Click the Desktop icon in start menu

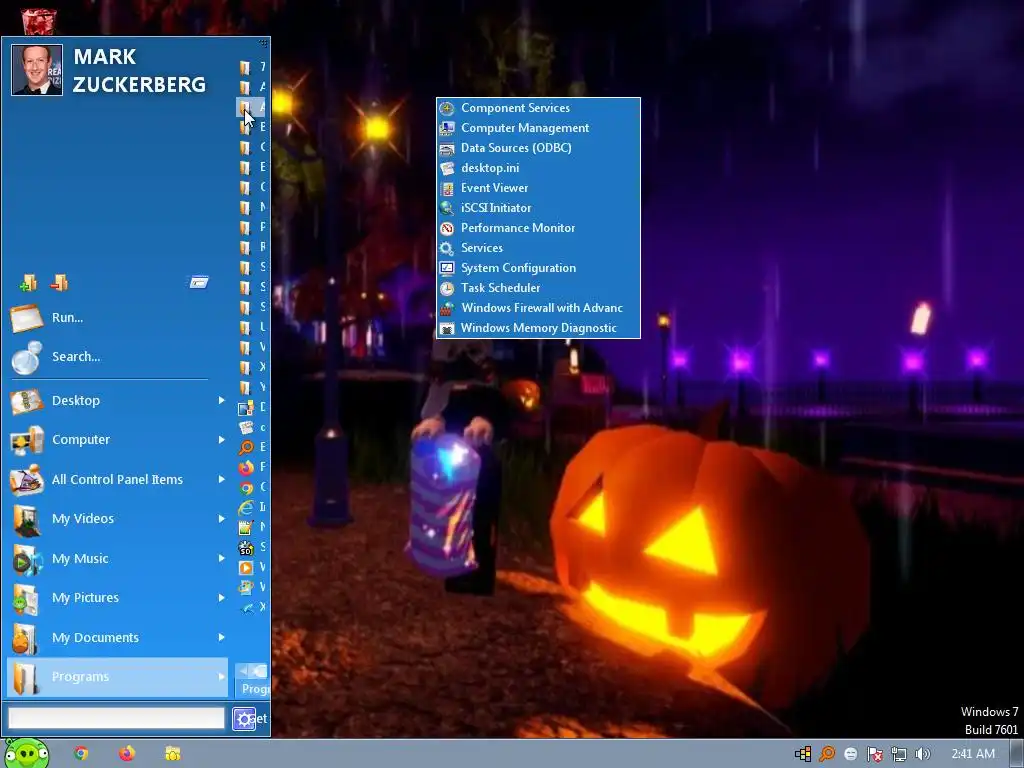[x=26, y=401]
